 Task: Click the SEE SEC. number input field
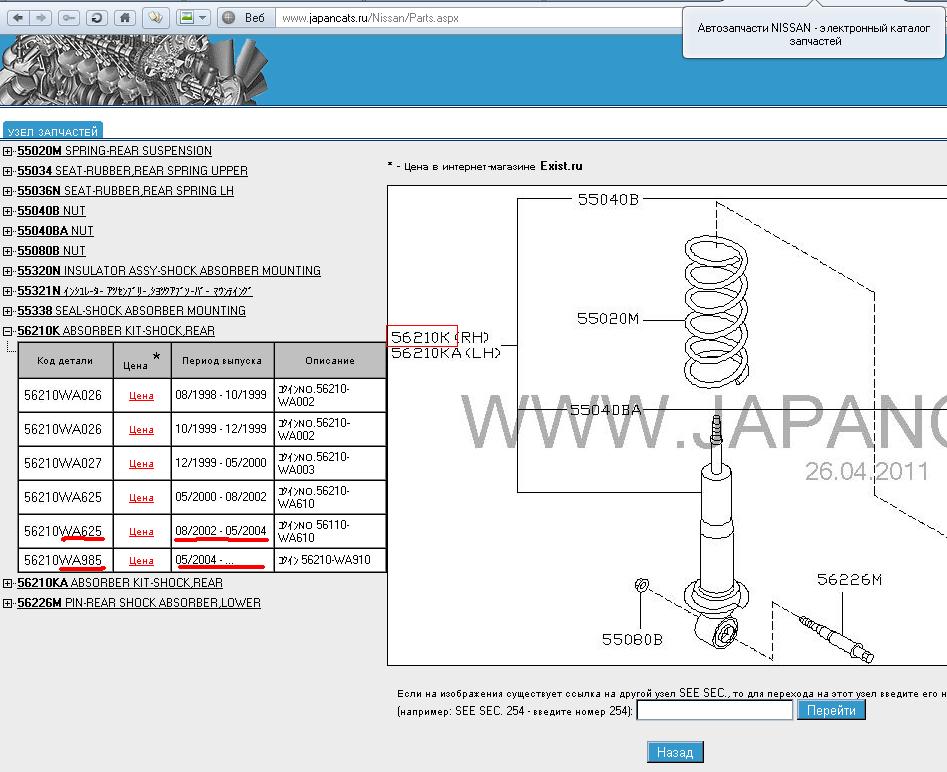(x=715, y=710)
